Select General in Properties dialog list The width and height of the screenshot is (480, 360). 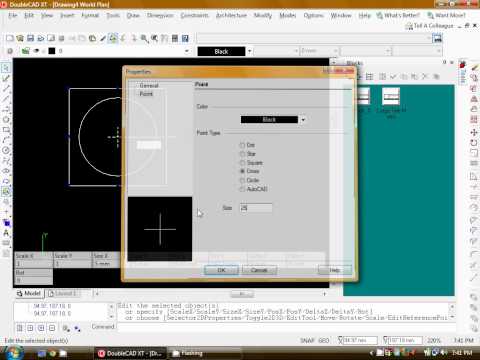click(149, 86)
